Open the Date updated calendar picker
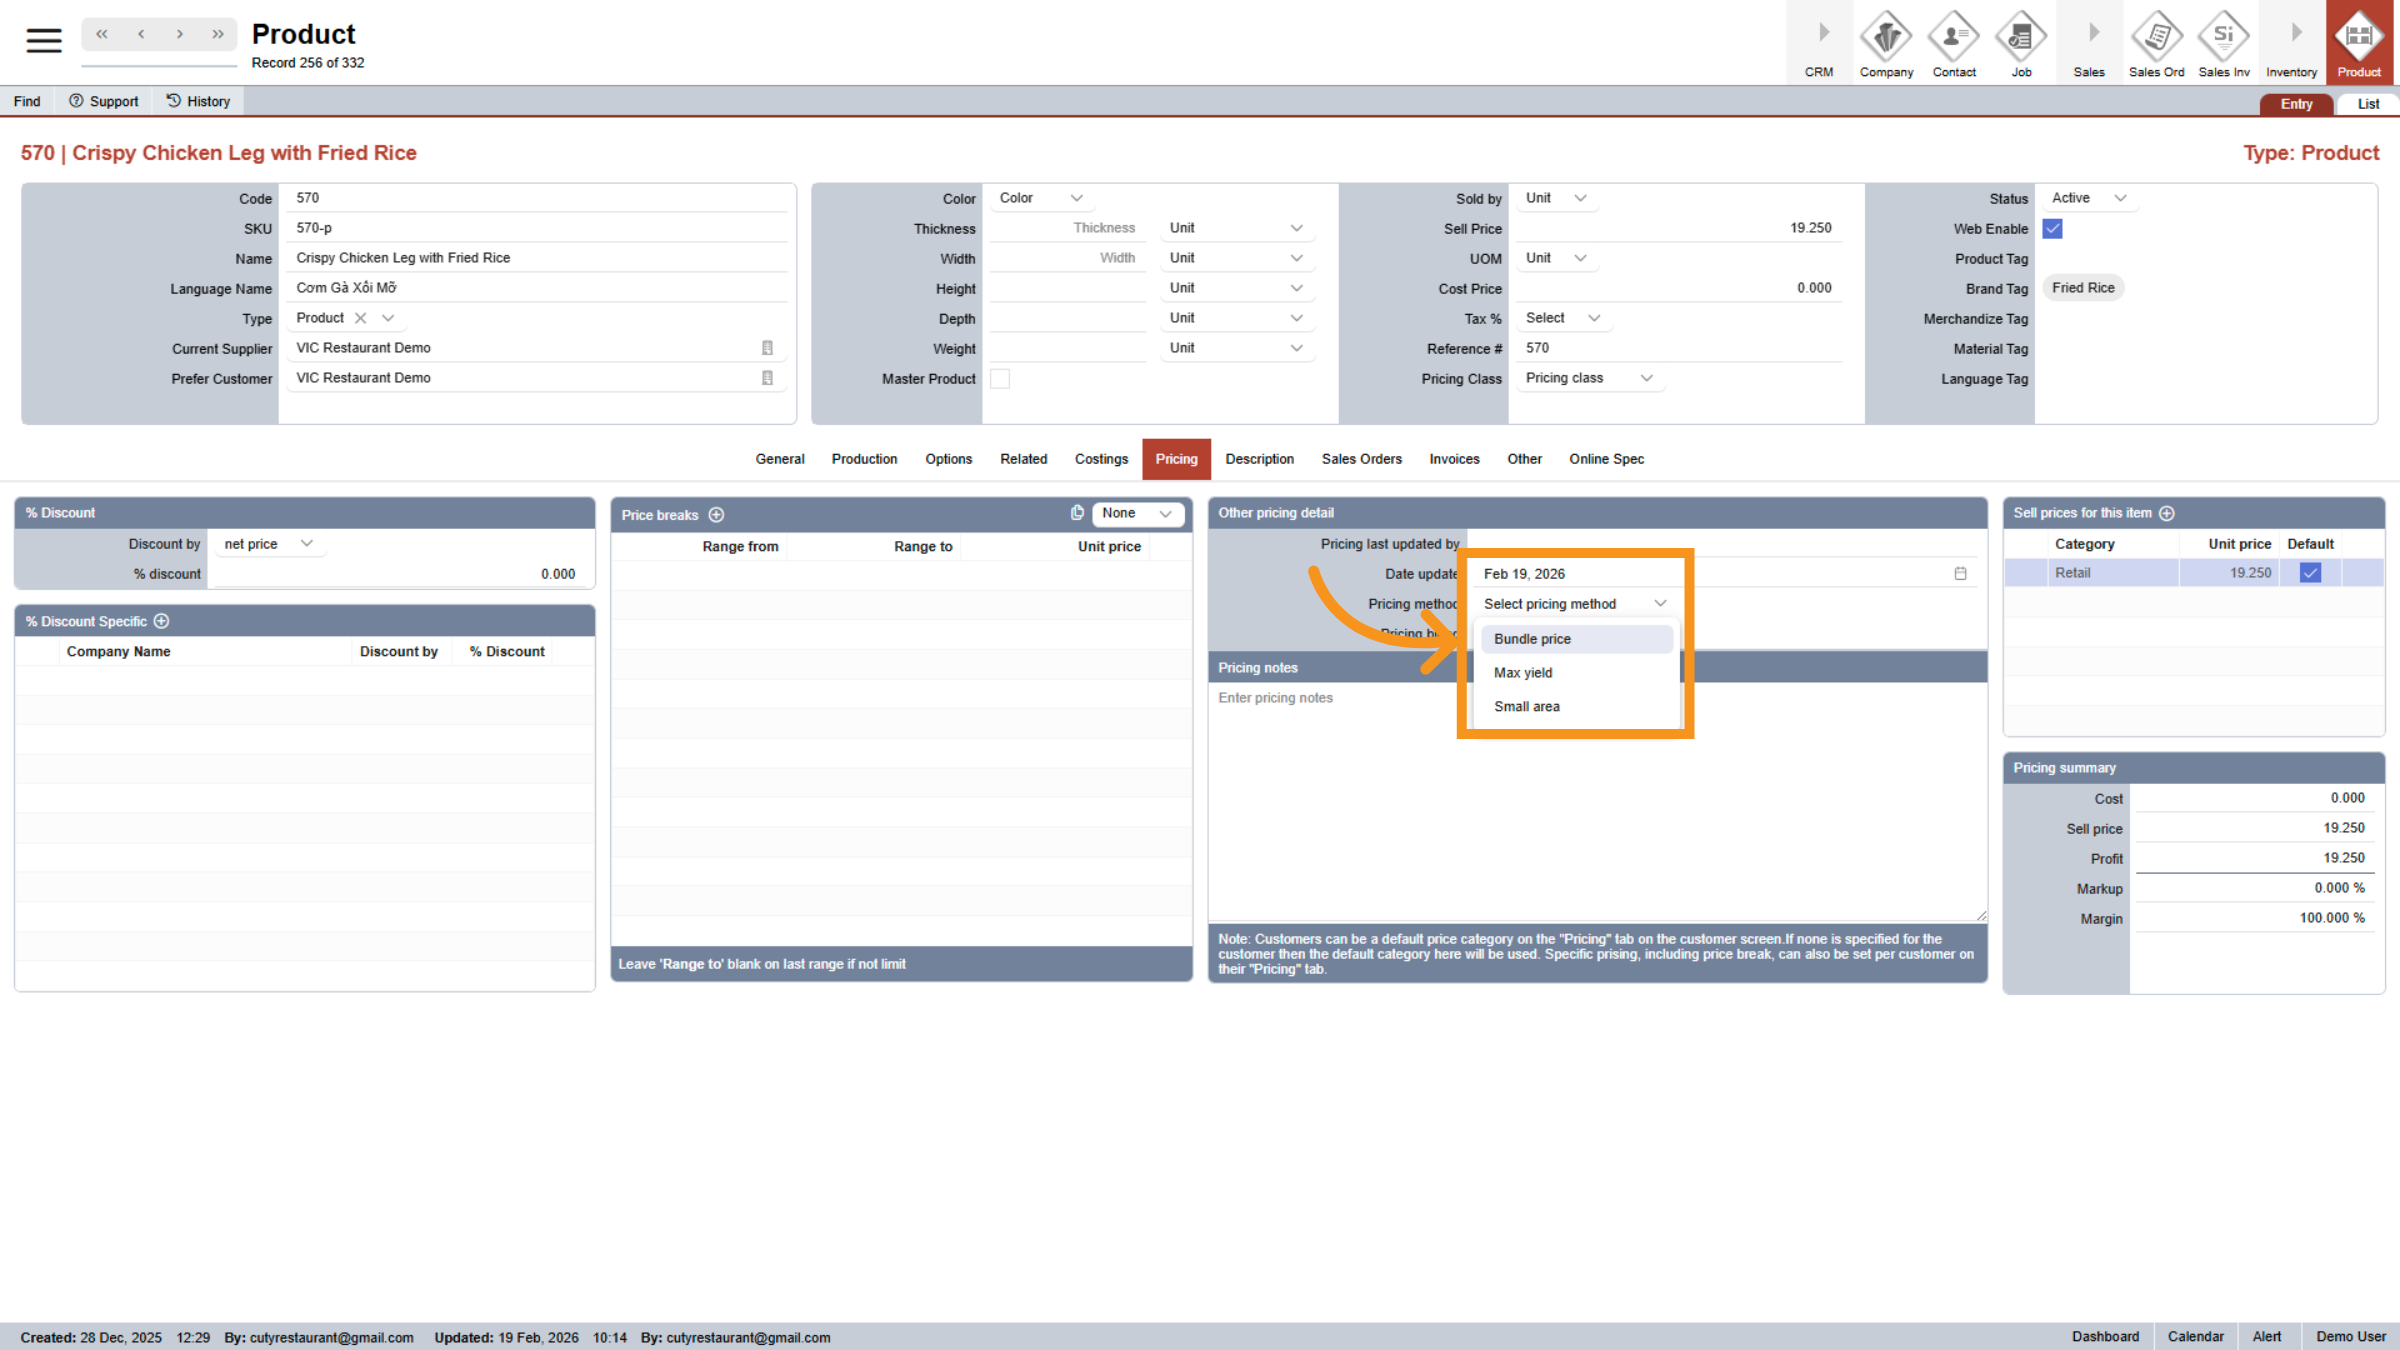This screenshot has width=2400, height=1350. (x=1960, y=574)
